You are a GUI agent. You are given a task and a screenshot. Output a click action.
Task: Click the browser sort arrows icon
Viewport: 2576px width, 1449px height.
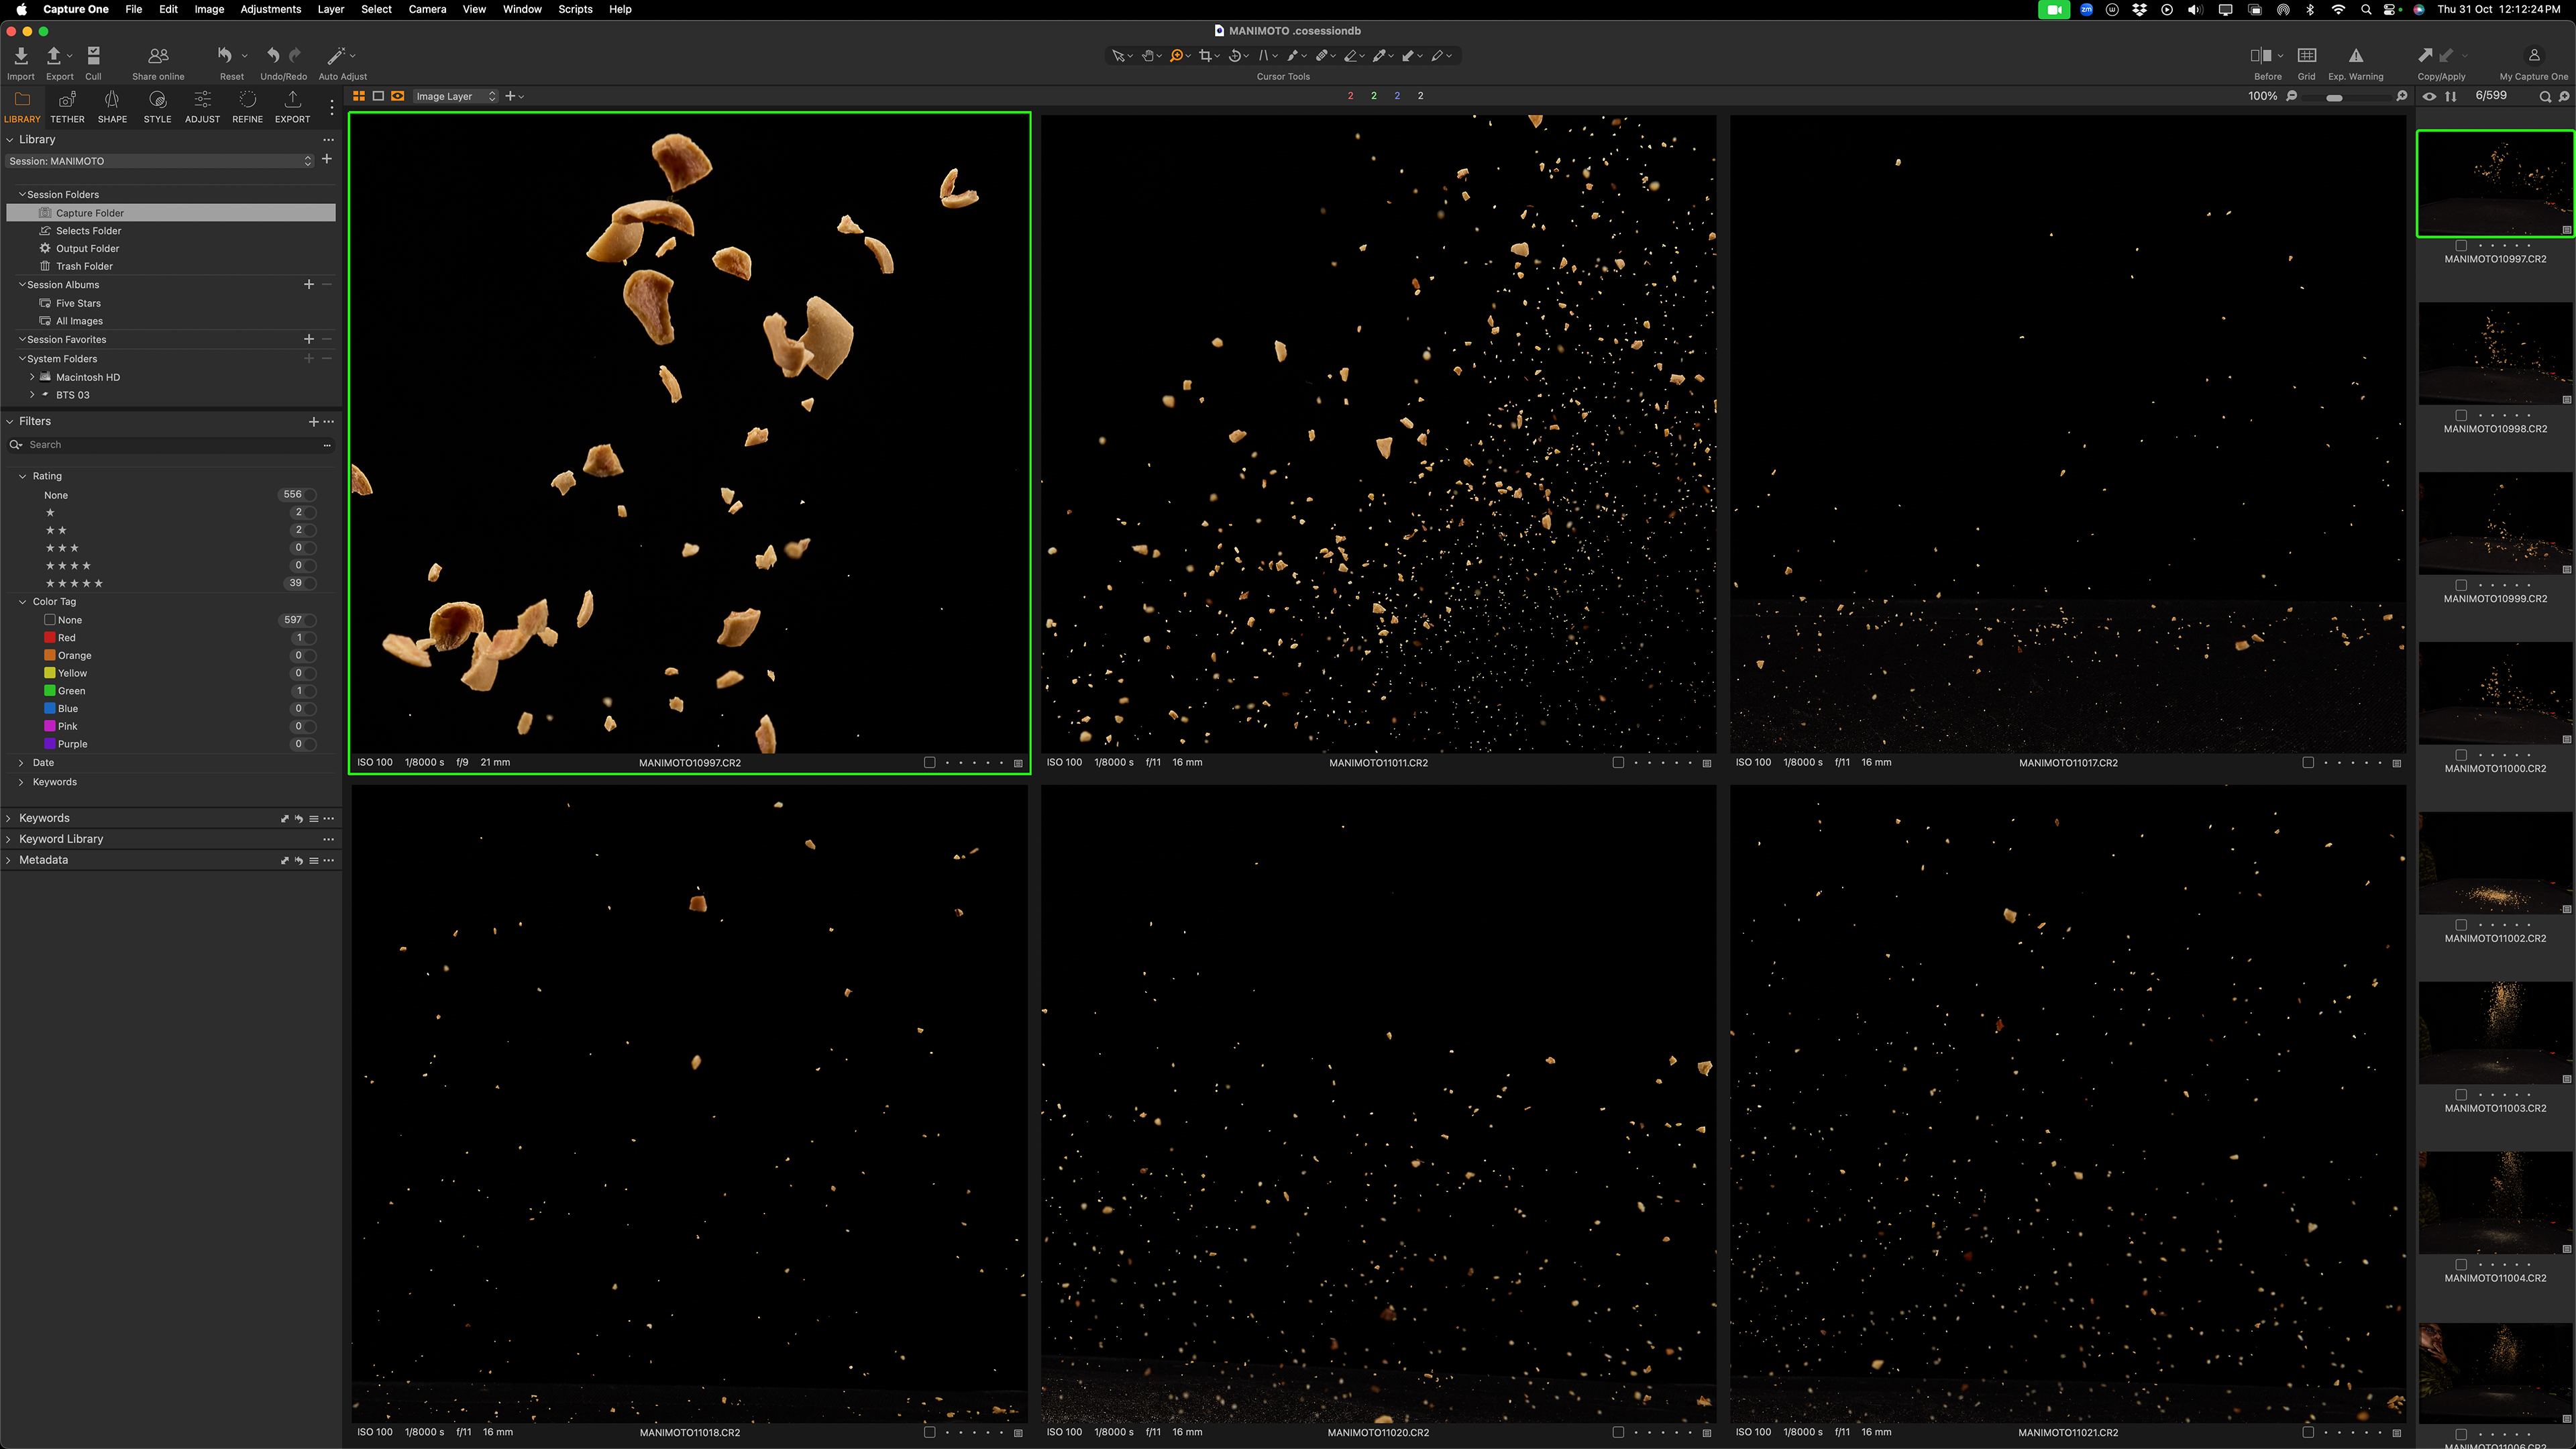point(2450,96)
